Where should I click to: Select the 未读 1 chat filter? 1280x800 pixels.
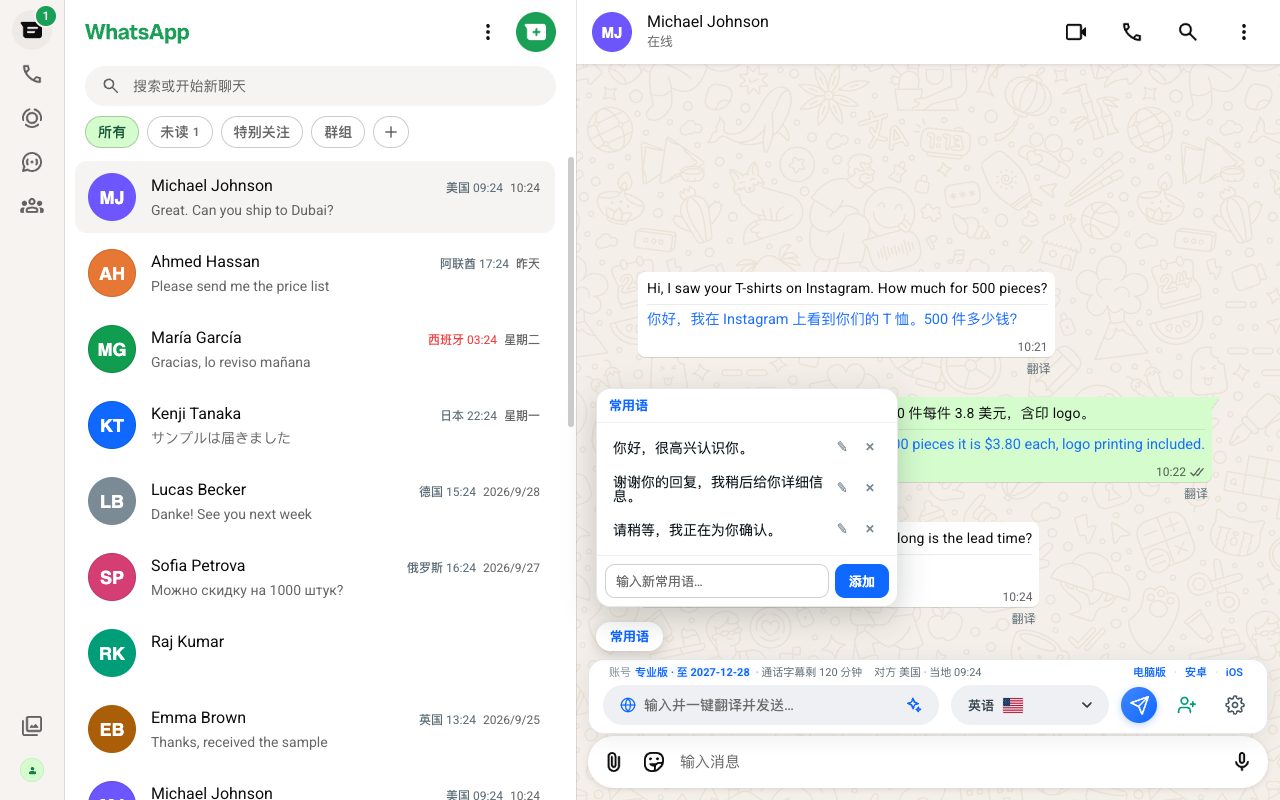pyautogui.click(x=180, y=132)
